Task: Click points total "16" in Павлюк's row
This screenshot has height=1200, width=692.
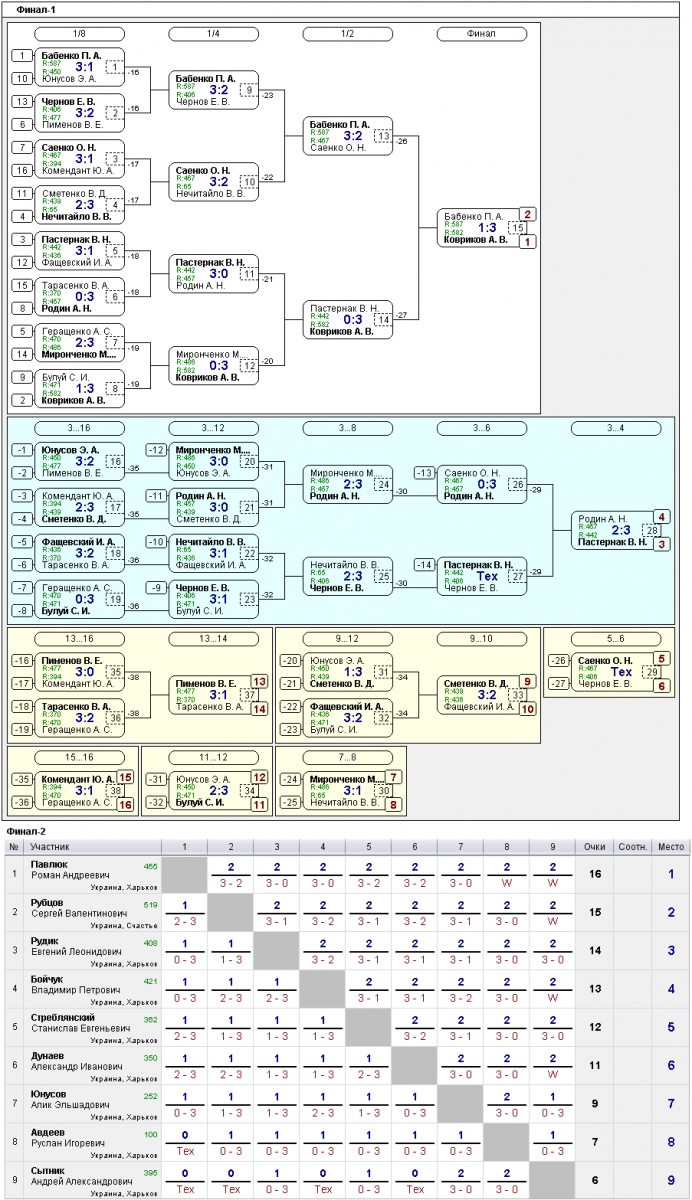Action: [x=595, y=874]
